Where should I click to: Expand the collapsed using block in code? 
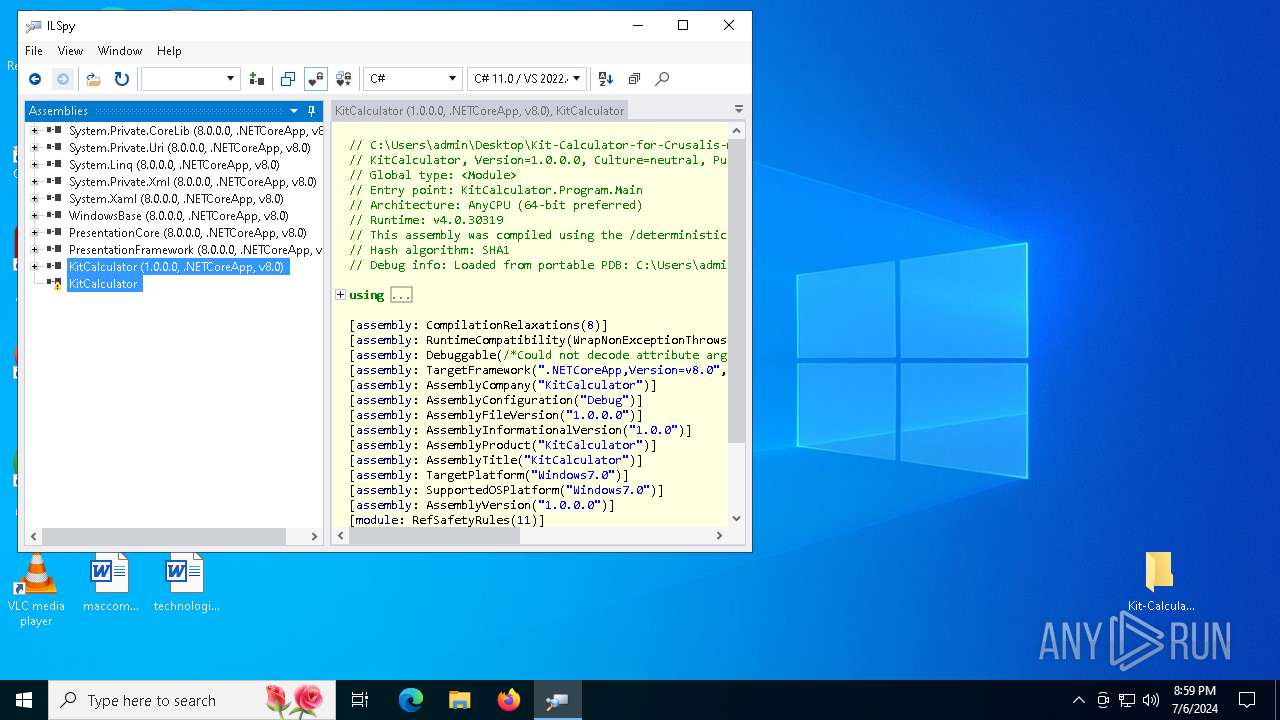[340, 295]
